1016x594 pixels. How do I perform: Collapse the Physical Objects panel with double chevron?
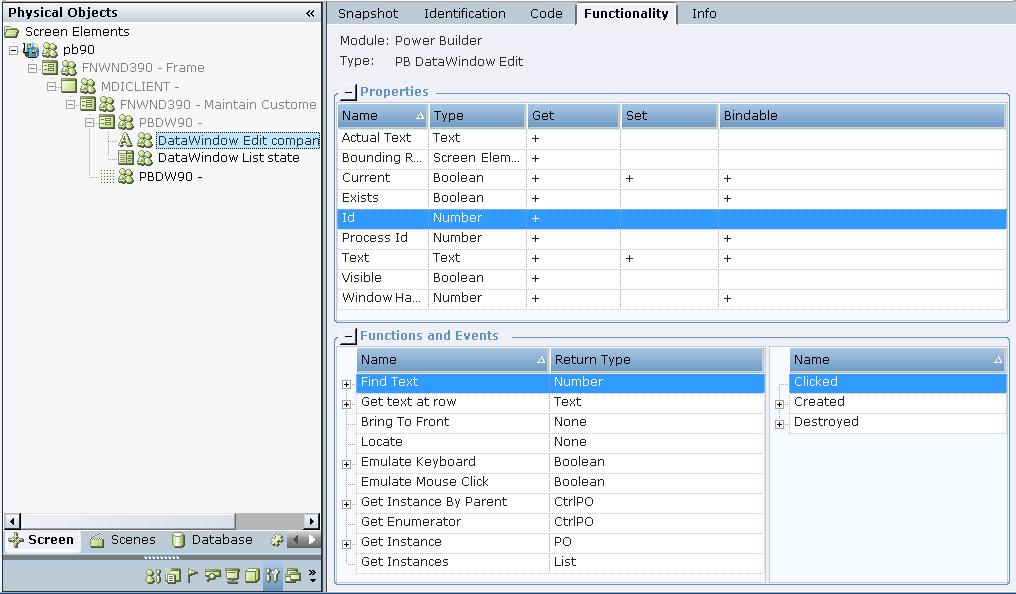click(310, 13)
